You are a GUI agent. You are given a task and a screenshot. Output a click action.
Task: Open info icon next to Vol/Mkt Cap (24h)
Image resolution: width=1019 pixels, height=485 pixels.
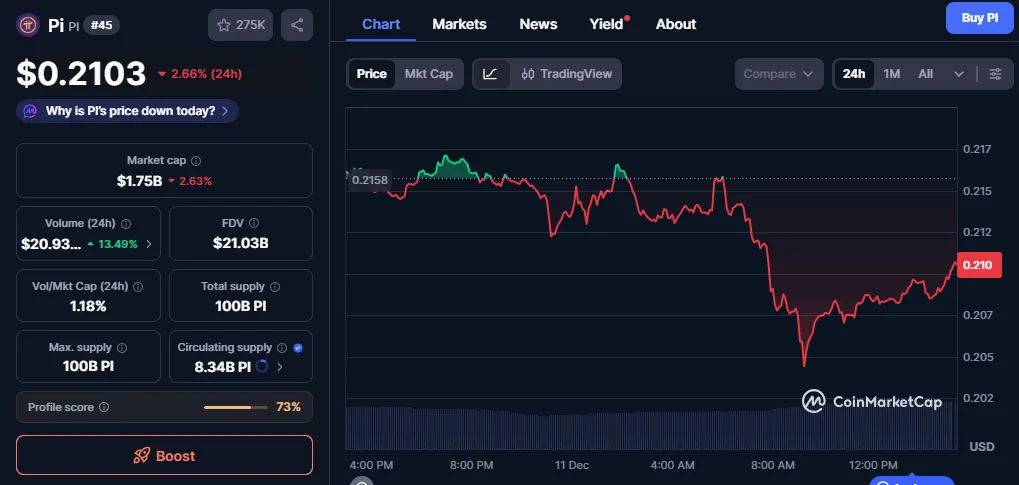pyautogui.click(x=138, y=287)
